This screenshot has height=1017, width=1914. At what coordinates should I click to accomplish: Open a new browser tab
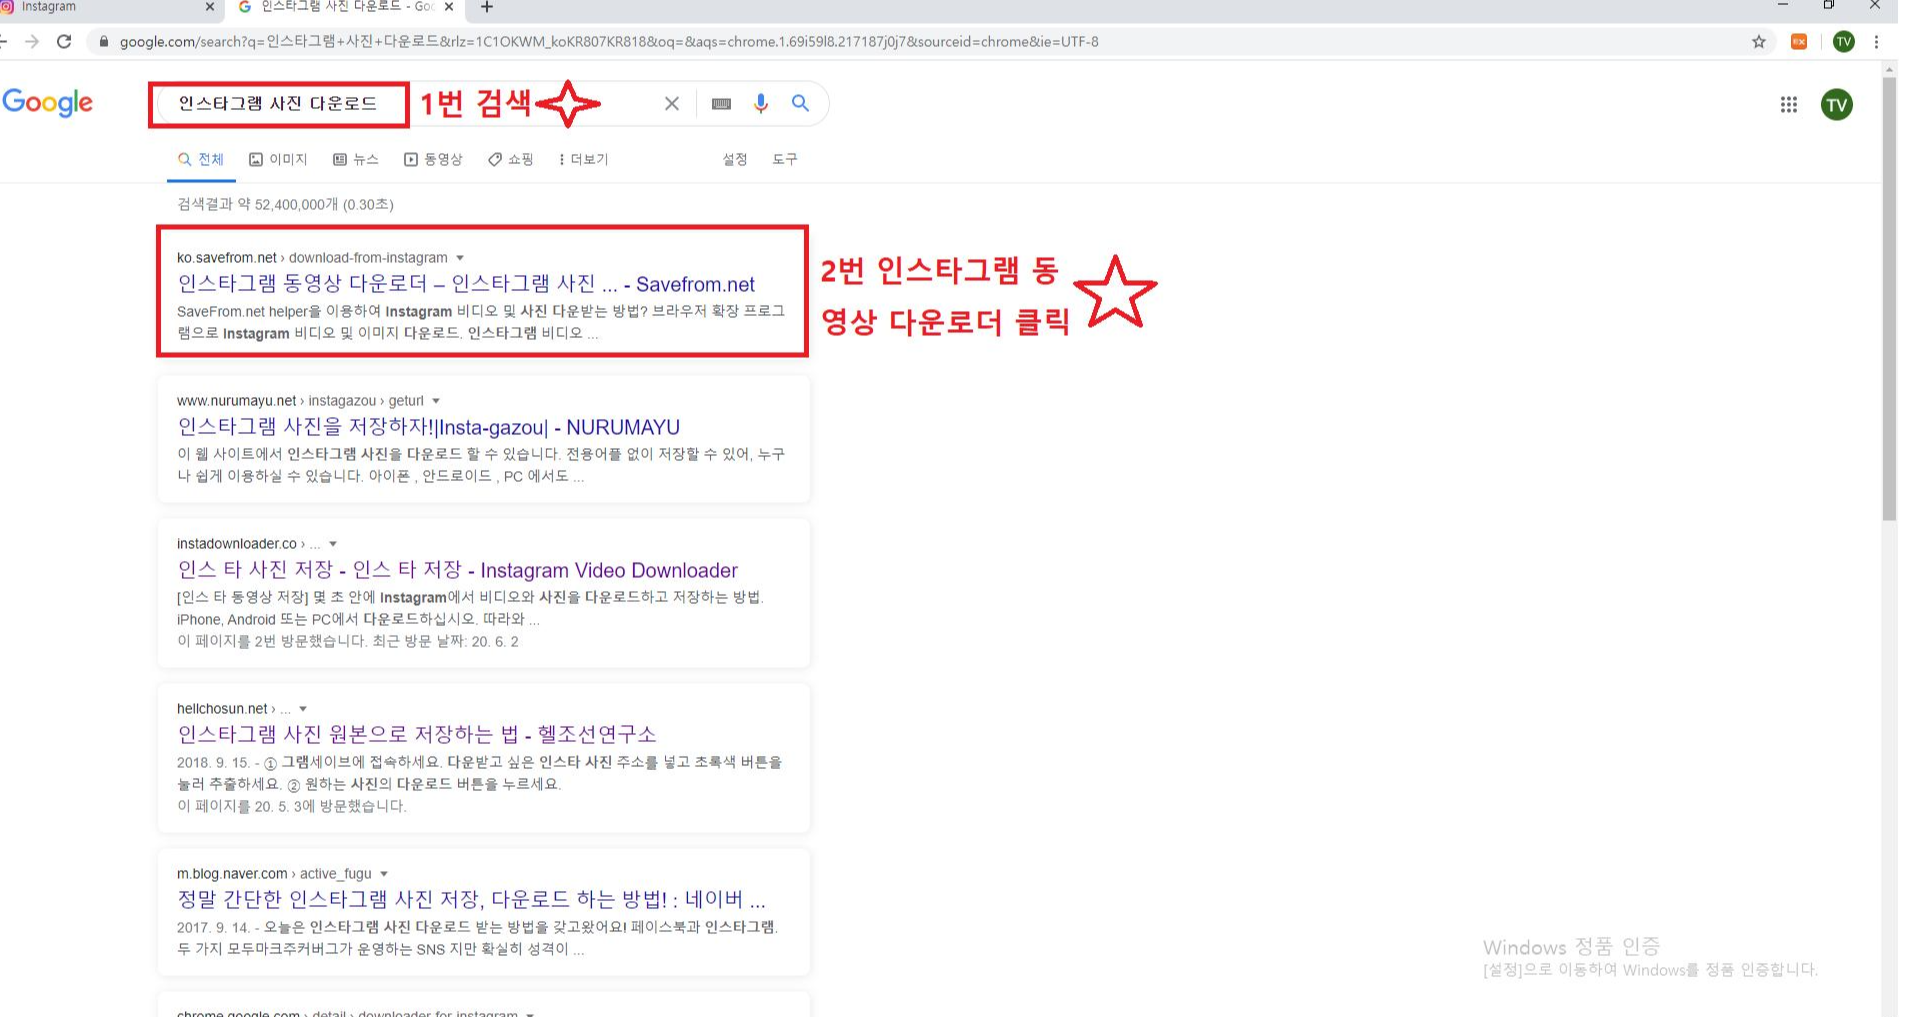(x=487, y=7)
